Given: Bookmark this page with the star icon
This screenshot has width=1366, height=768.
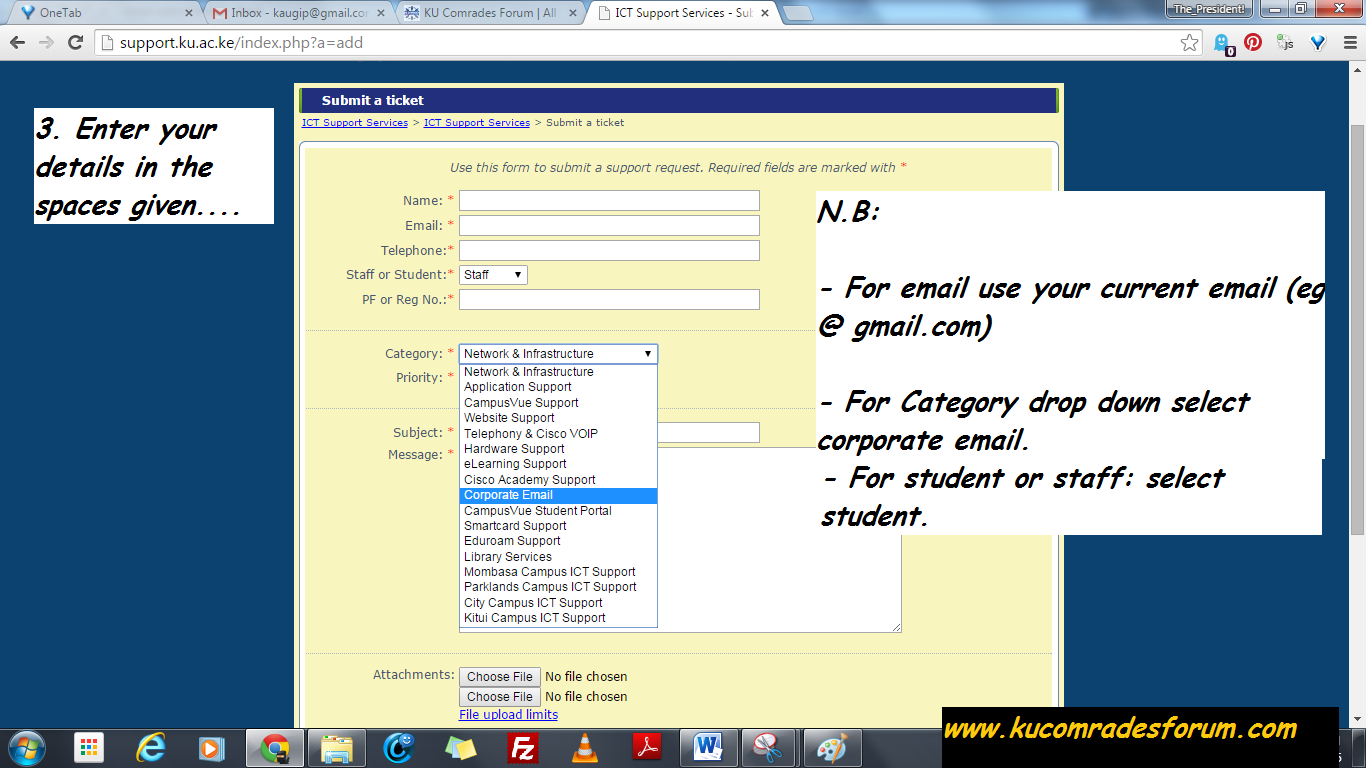Looking at the screenshot, I should [x=1189, y=43].
